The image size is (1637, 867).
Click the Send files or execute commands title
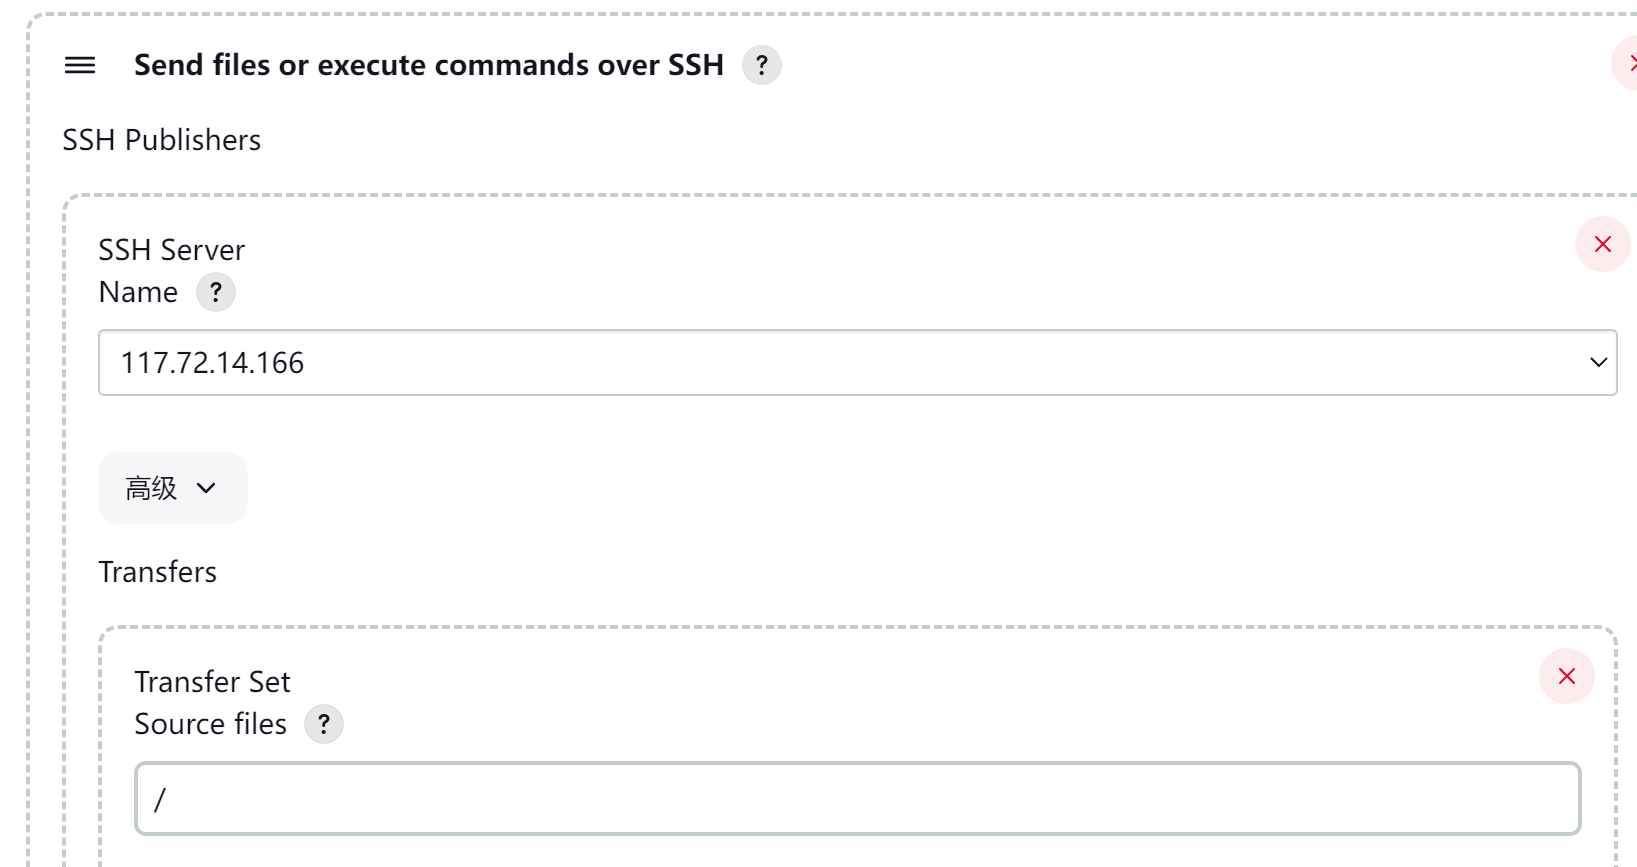tap(428, 64)
